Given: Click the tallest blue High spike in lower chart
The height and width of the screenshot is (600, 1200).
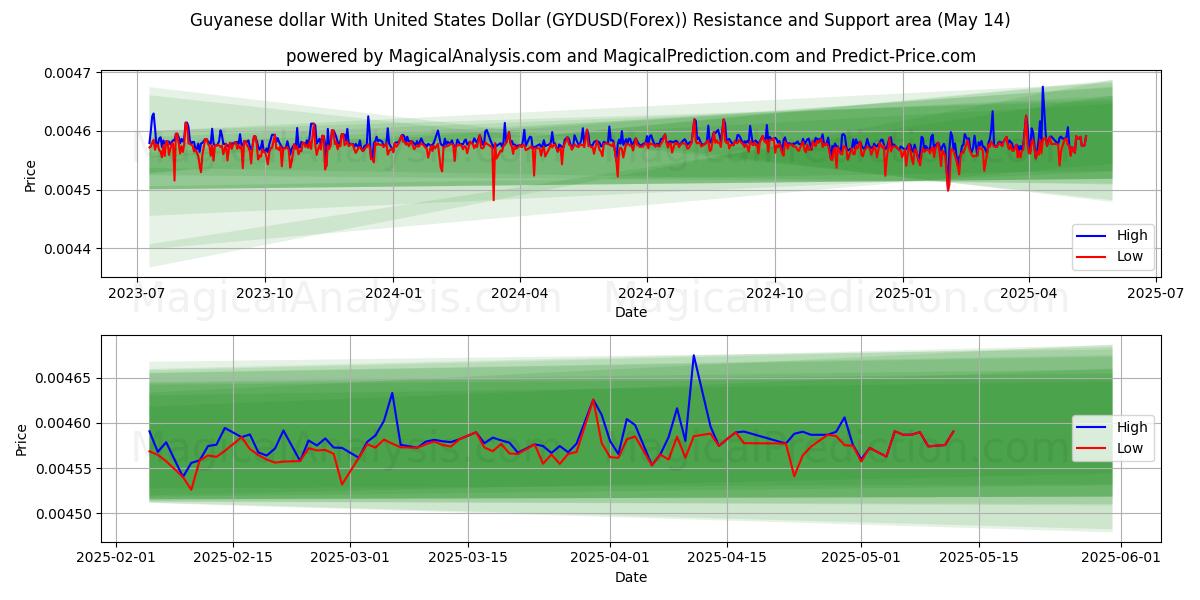Looking at the screenshot, I should [x=694, y=356].
